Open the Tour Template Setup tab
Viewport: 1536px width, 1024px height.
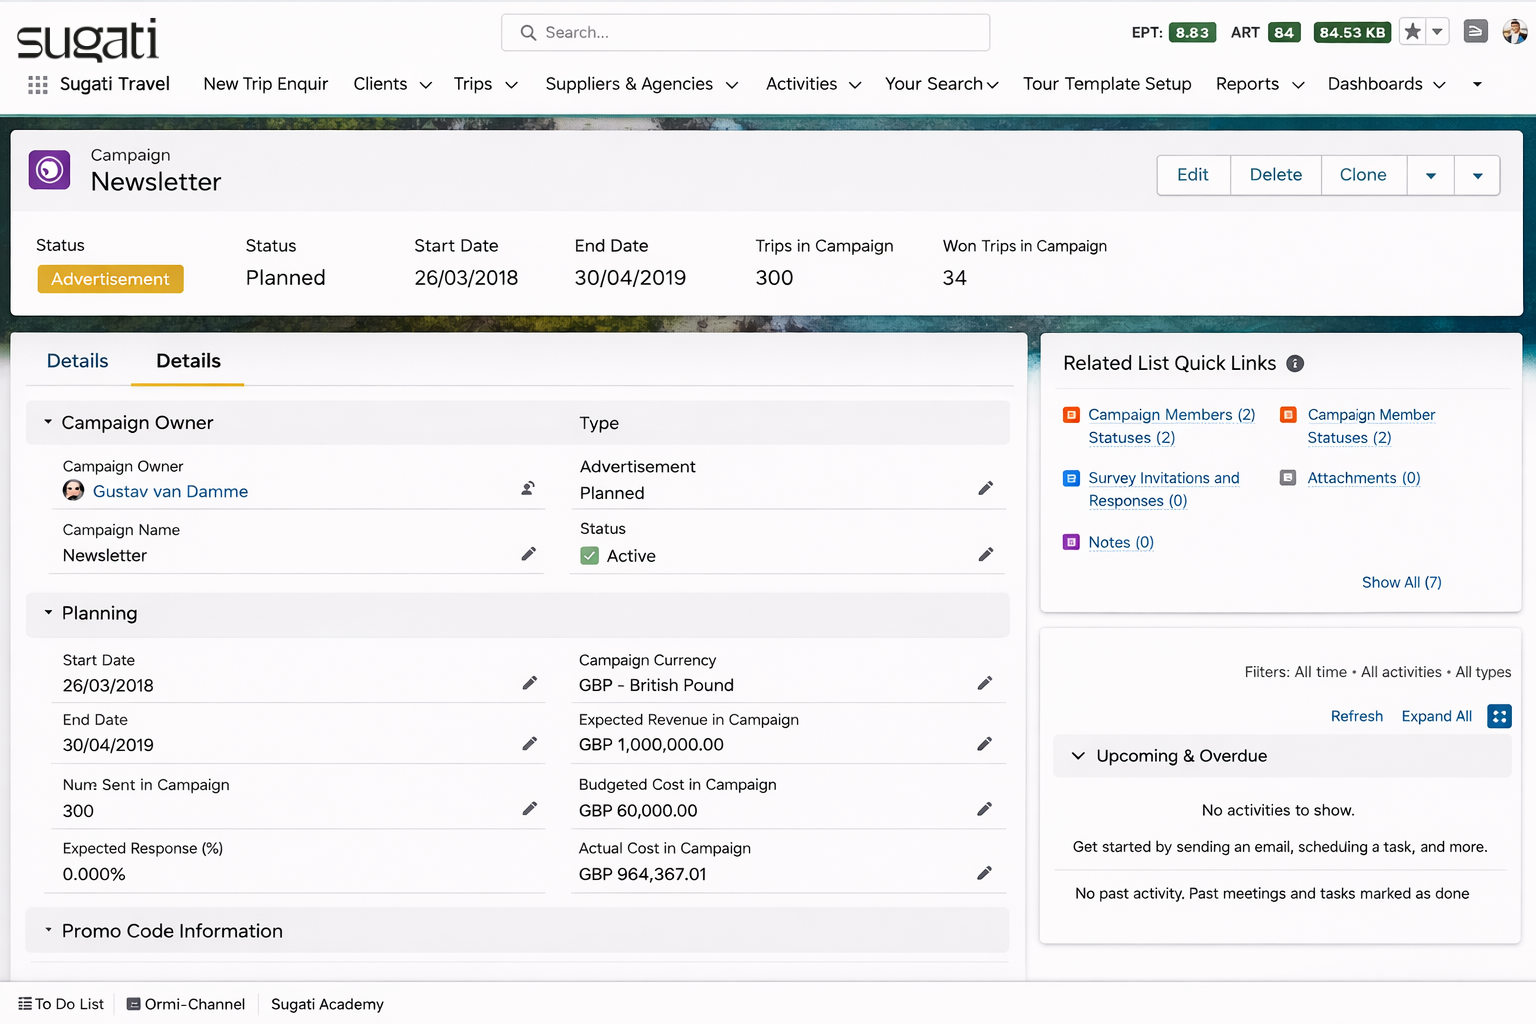click(1107, 84)
